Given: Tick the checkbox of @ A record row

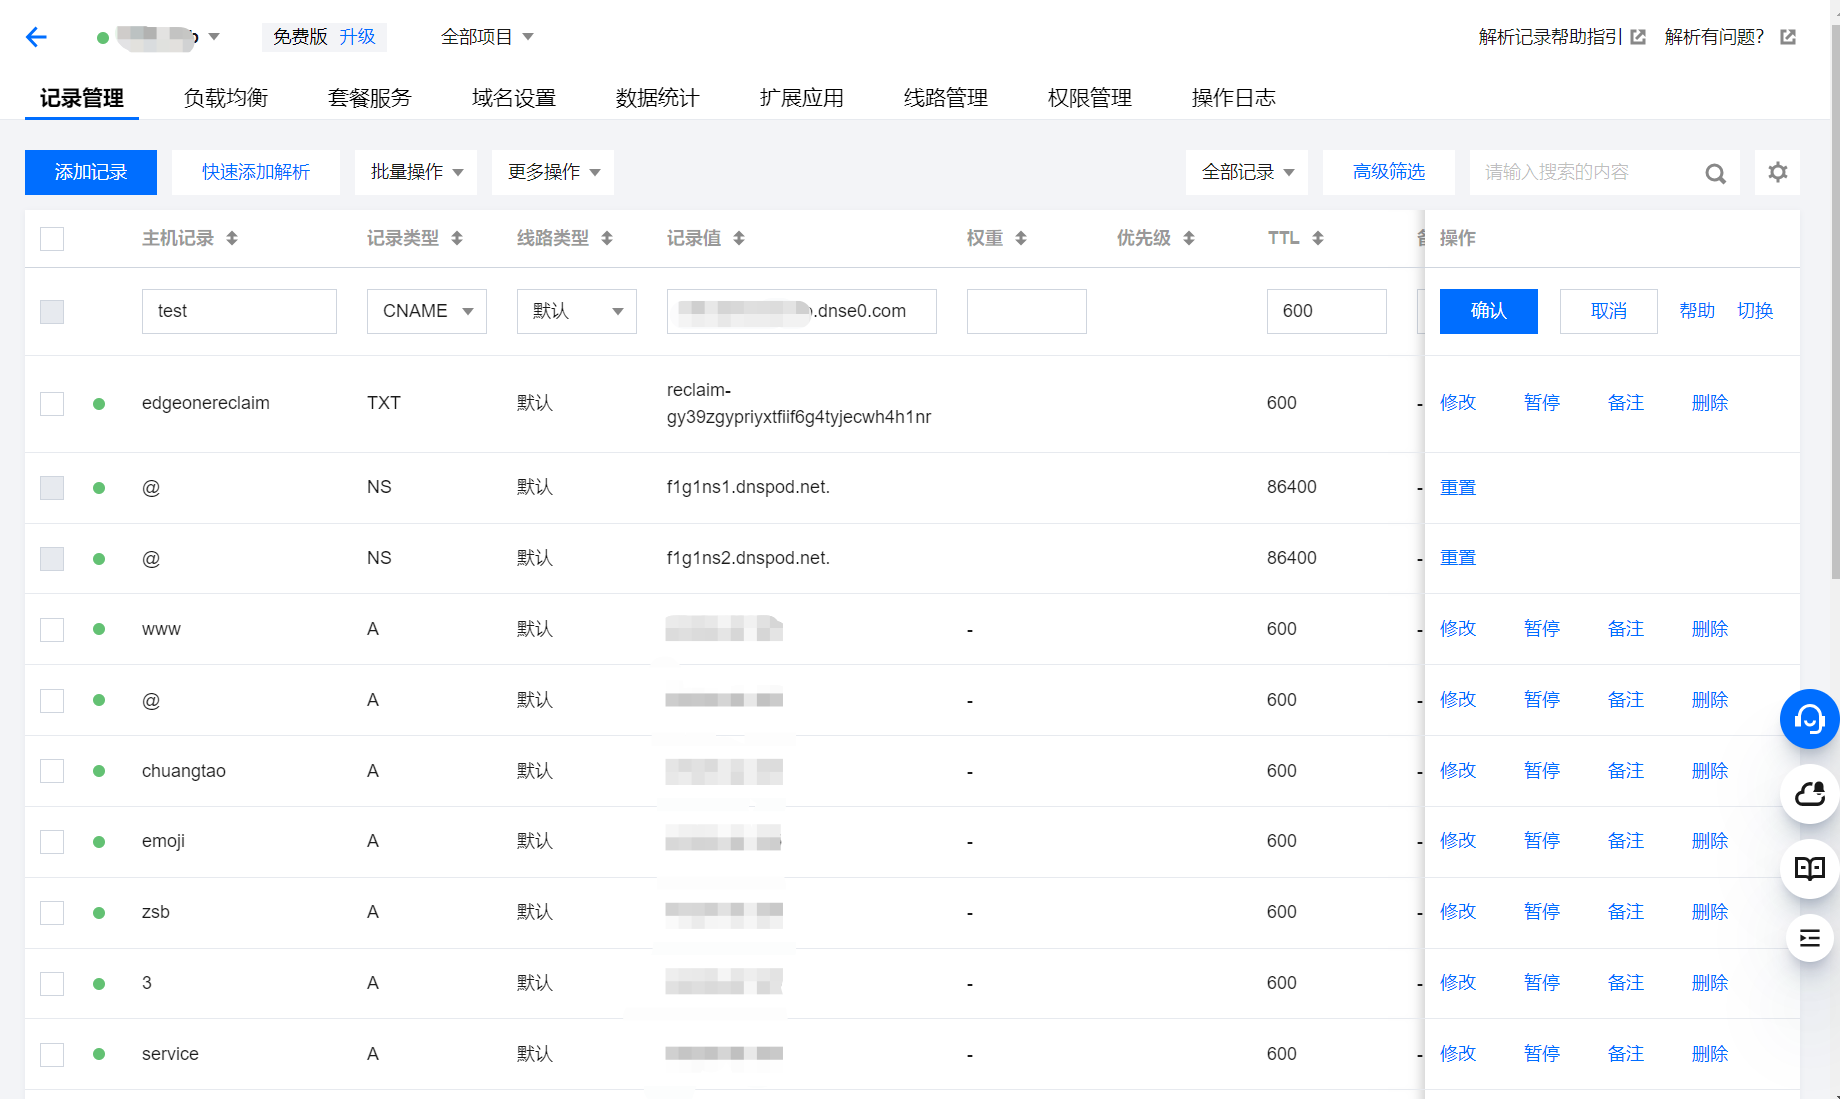Looking at the screenshot, I should pos(52,700).
